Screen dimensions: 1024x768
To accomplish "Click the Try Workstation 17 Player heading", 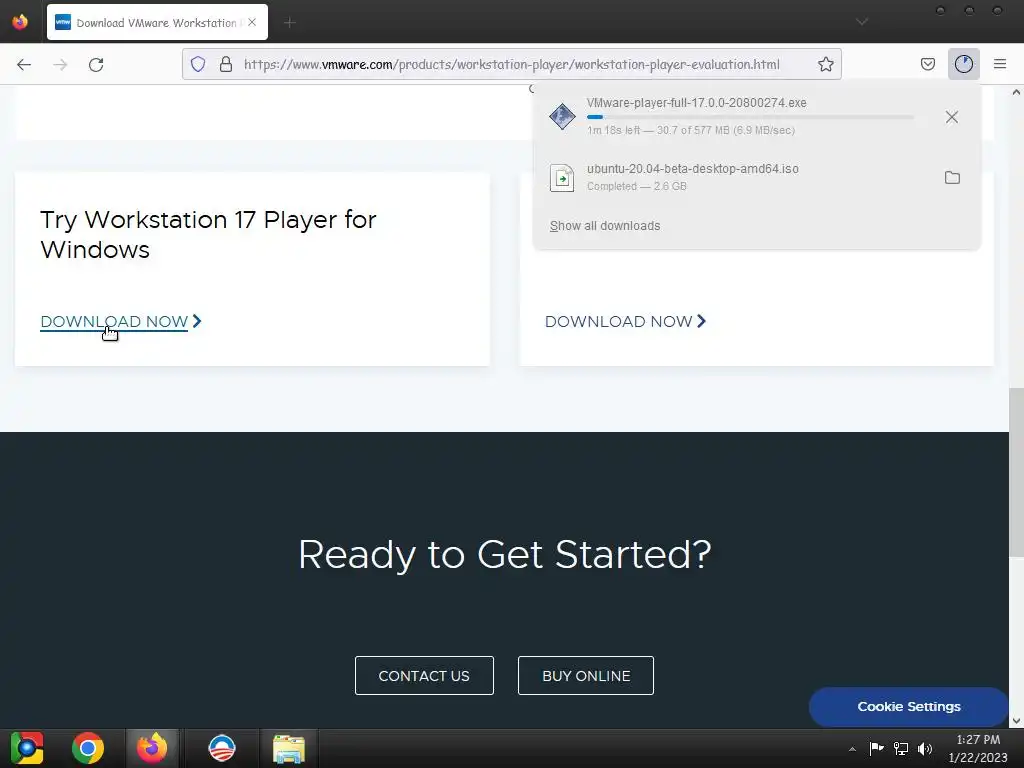I will [x=208, y=234].
